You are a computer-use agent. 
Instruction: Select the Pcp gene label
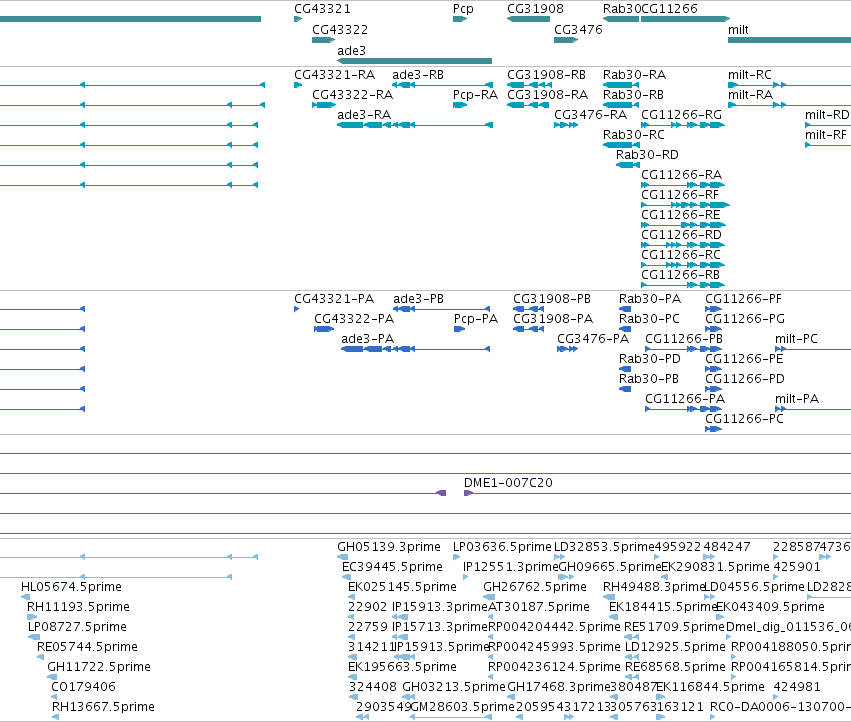463,9
